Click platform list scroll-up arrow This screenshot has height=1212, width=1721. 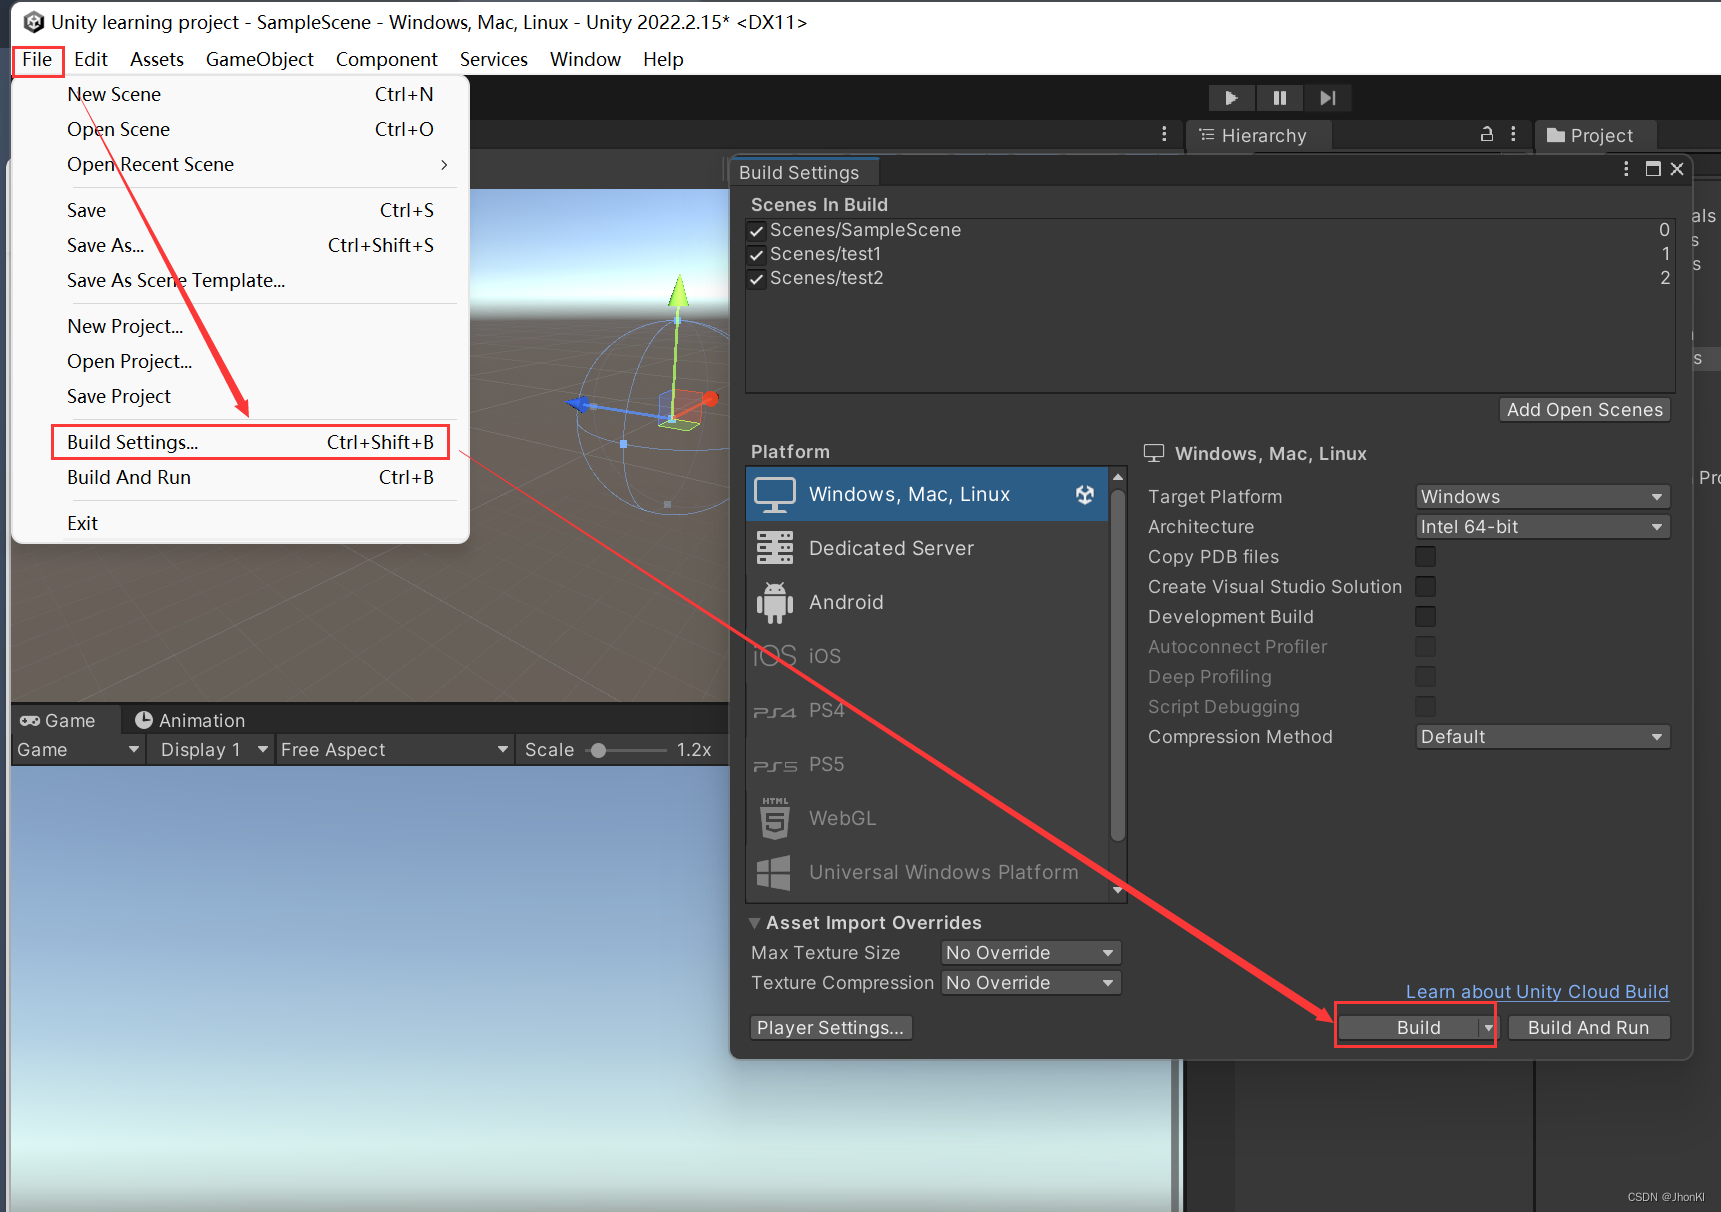coord(1118,477)
